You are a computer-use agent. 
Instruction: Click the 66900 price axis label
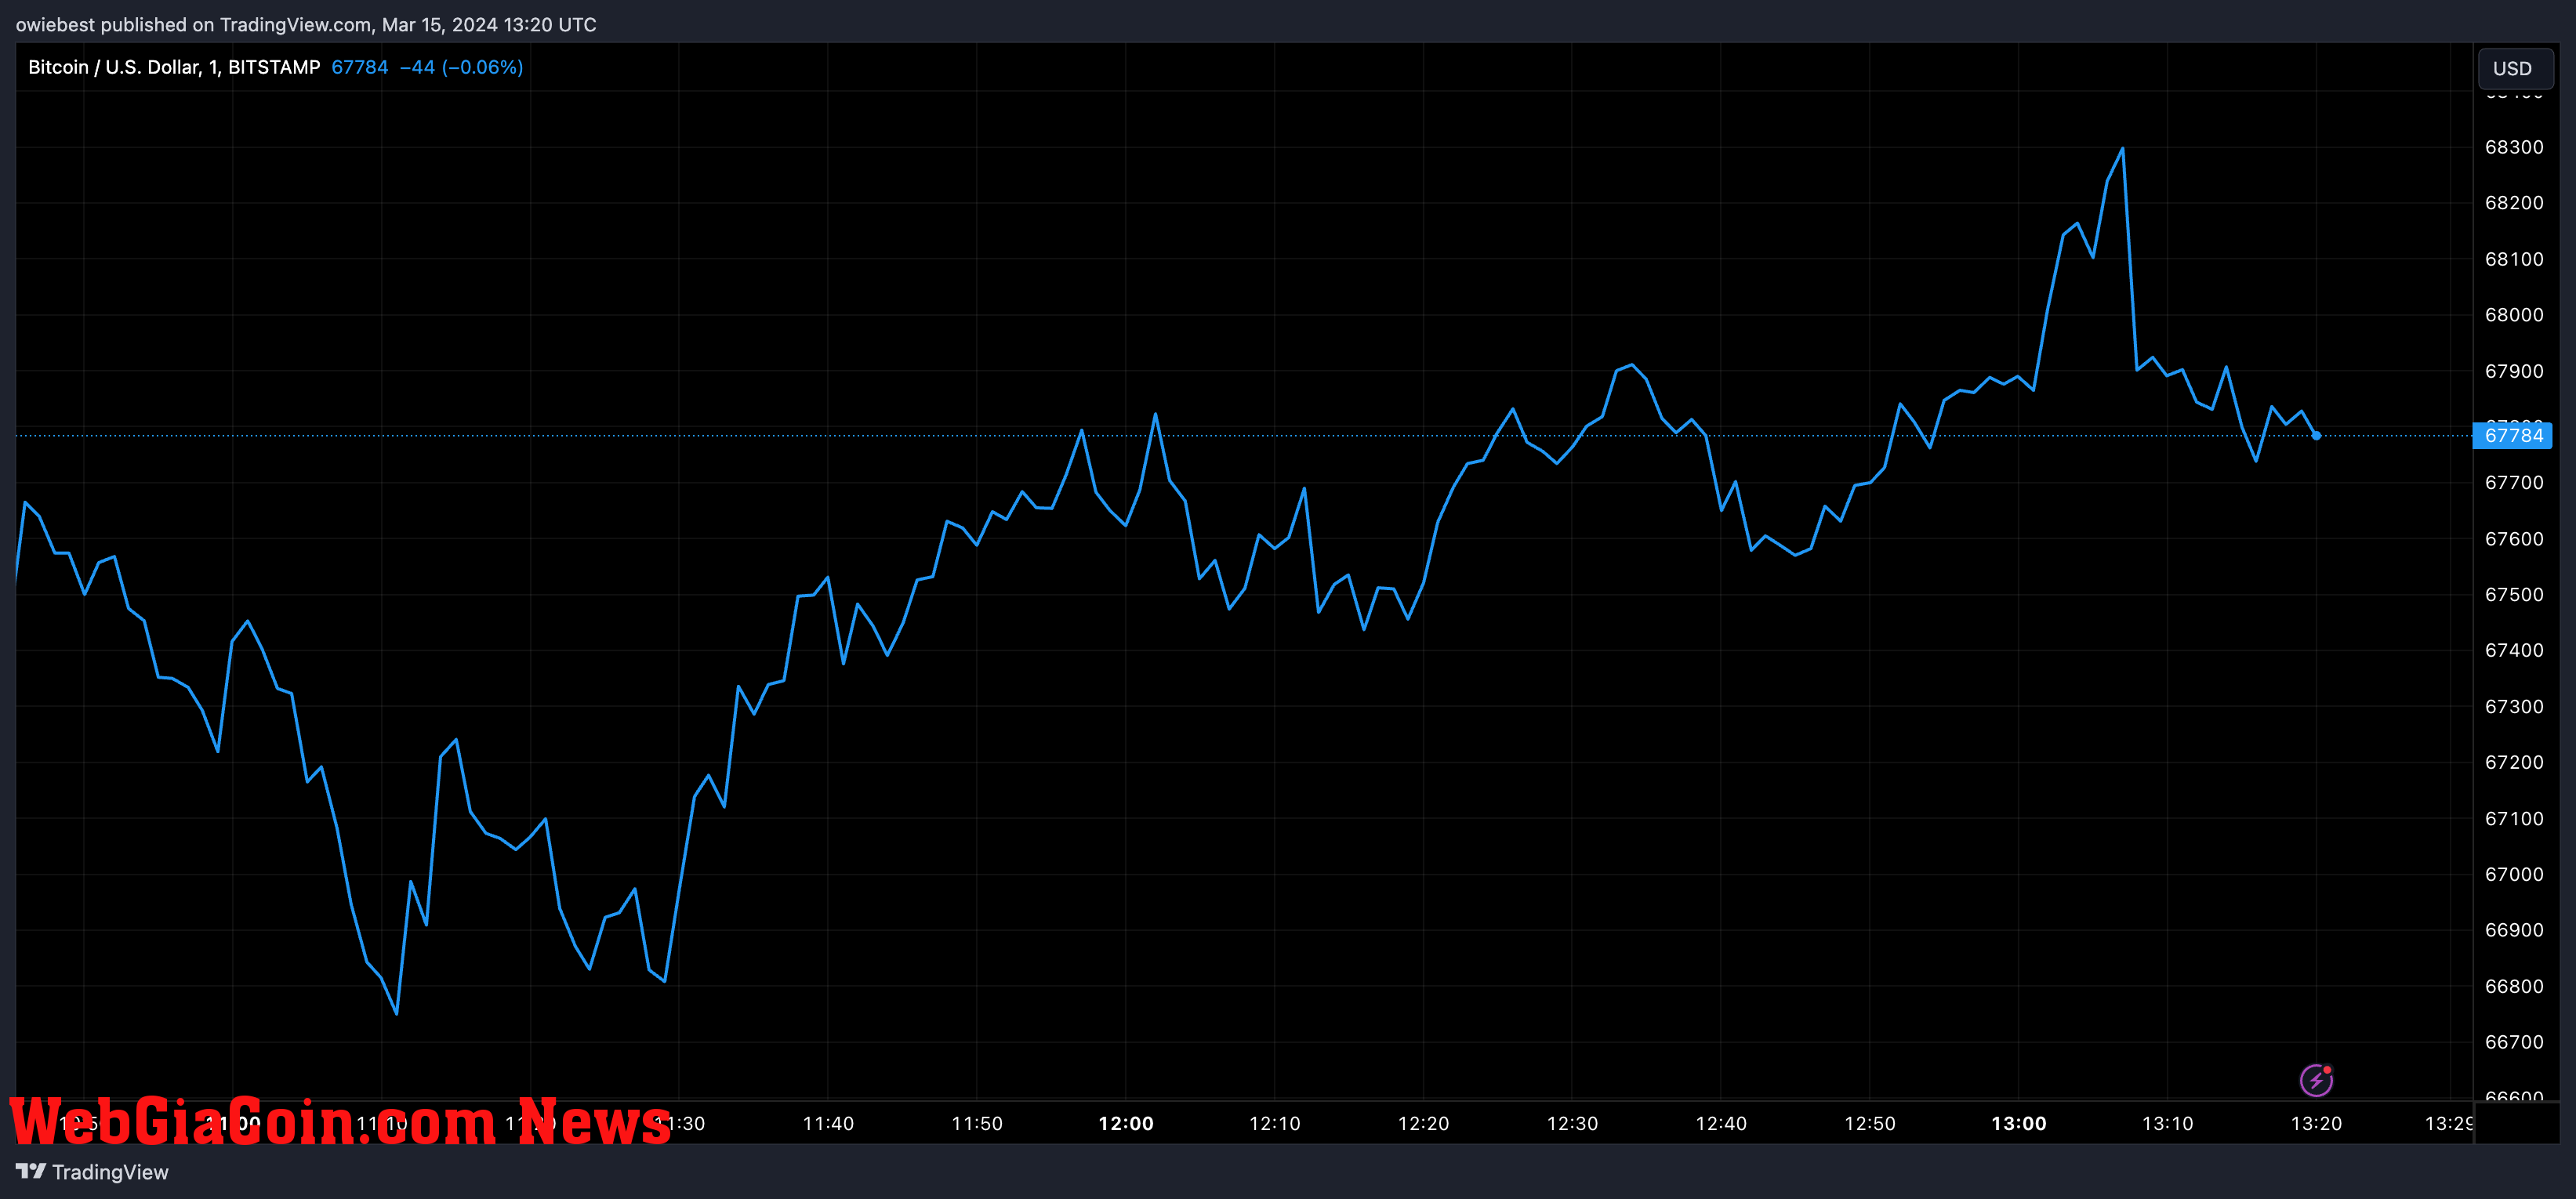click(x=2514, y=930)
